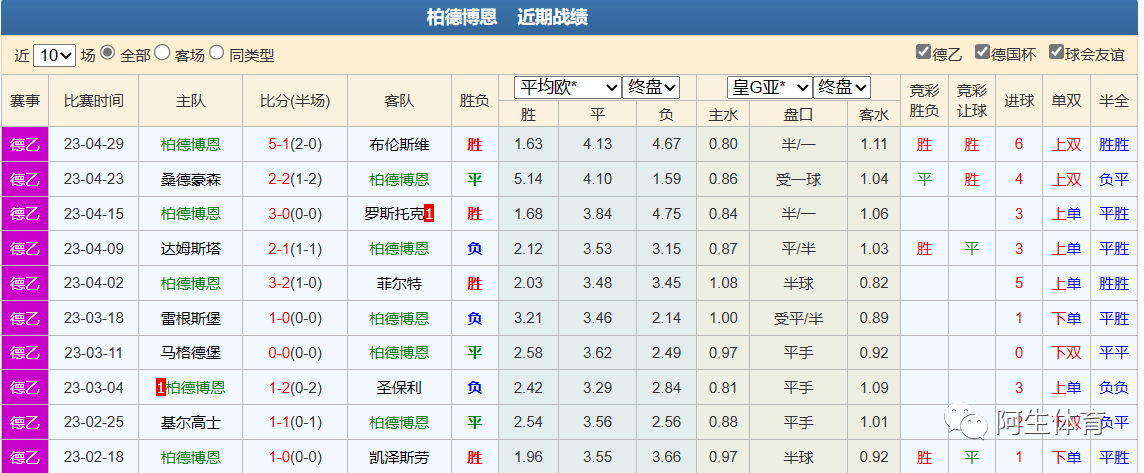Screen dimensions: 1144x473
Task: Click the 主水 value 1.08
Action: click(723, 283)
